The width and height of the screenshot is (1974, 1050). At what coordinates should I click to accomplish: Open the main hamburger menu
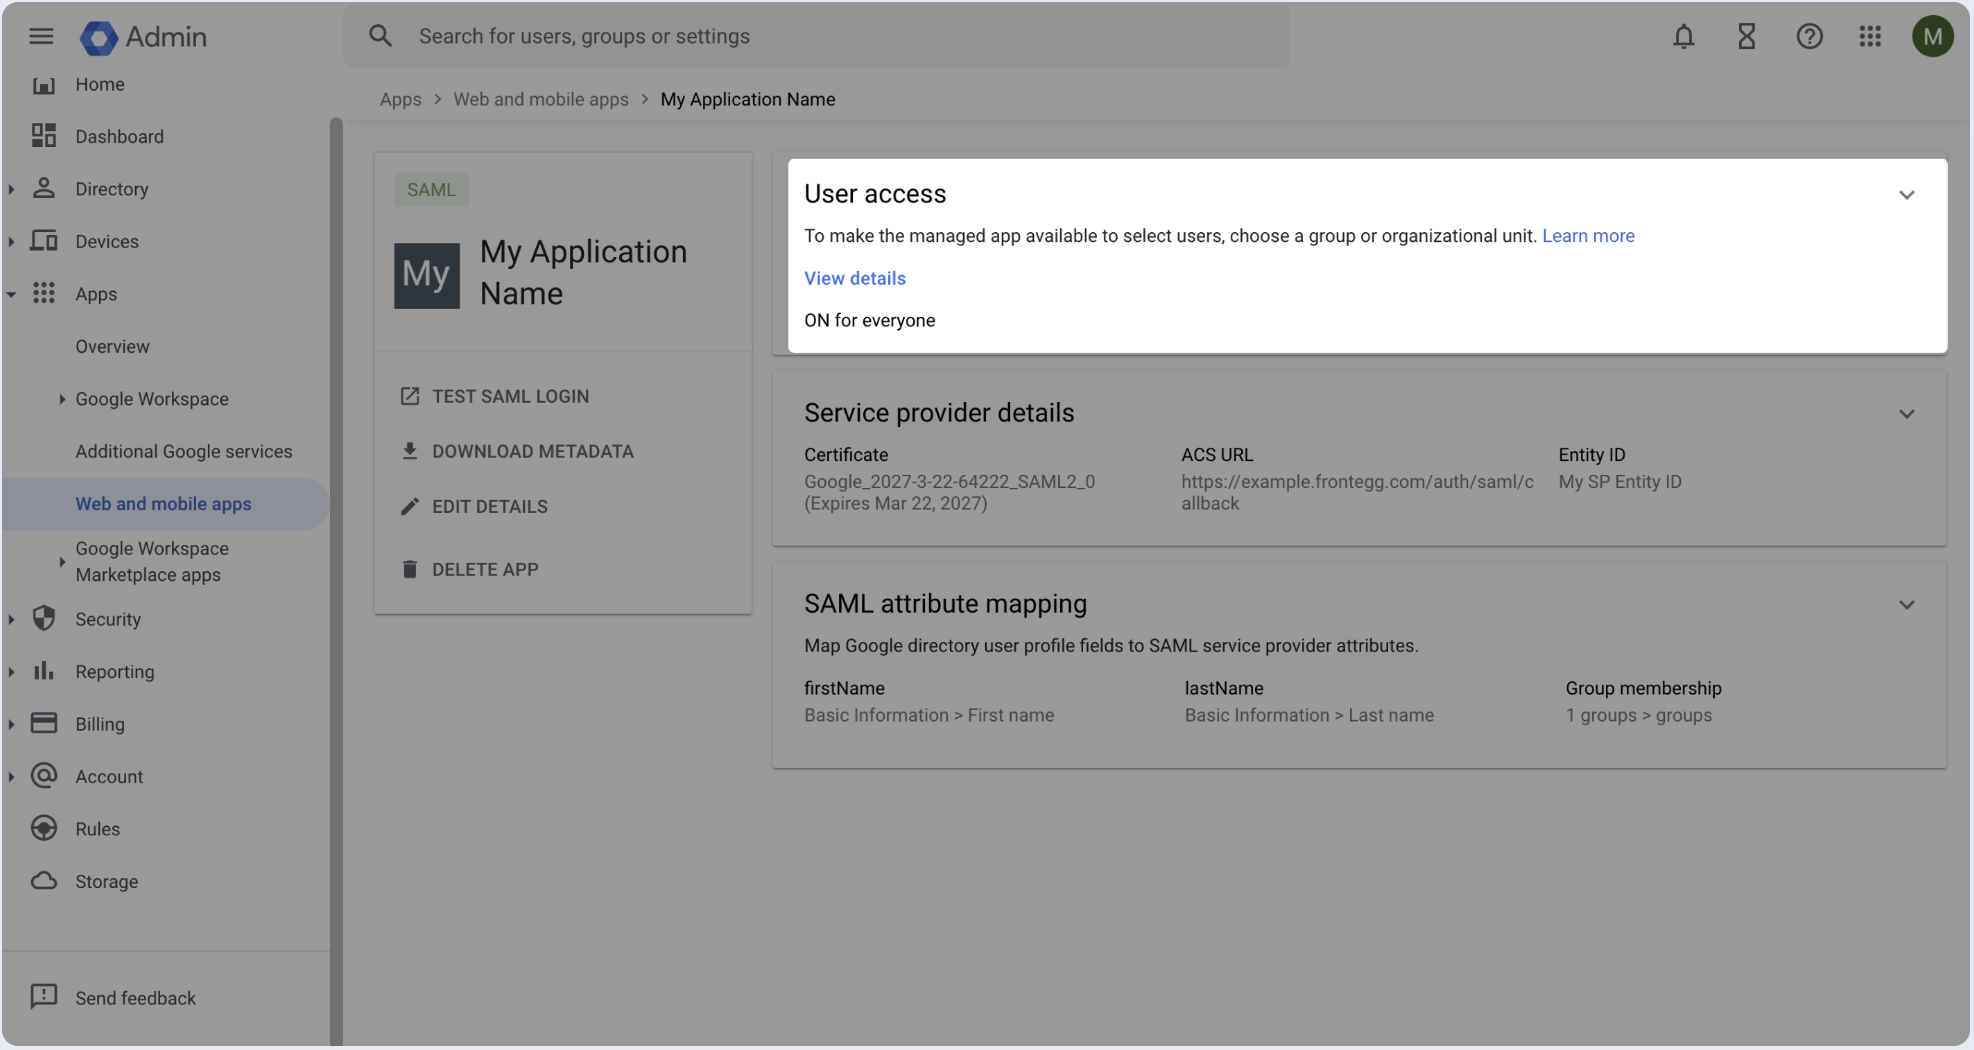point(41,37)
